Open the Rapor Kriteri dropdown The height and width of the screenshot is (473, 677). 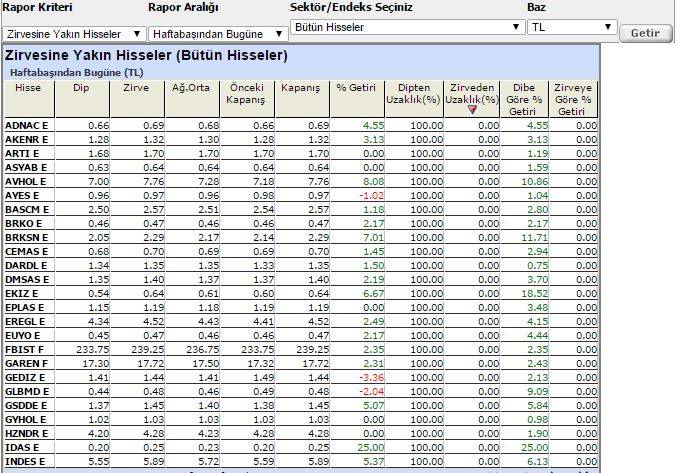[x=72, y=33]
